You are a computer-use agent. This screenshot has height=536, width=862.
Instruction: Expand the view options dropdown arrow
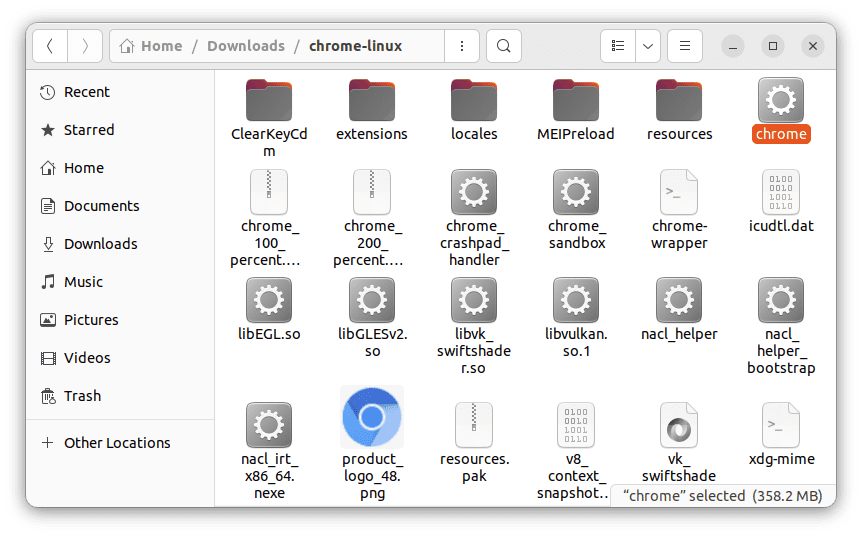648,46
